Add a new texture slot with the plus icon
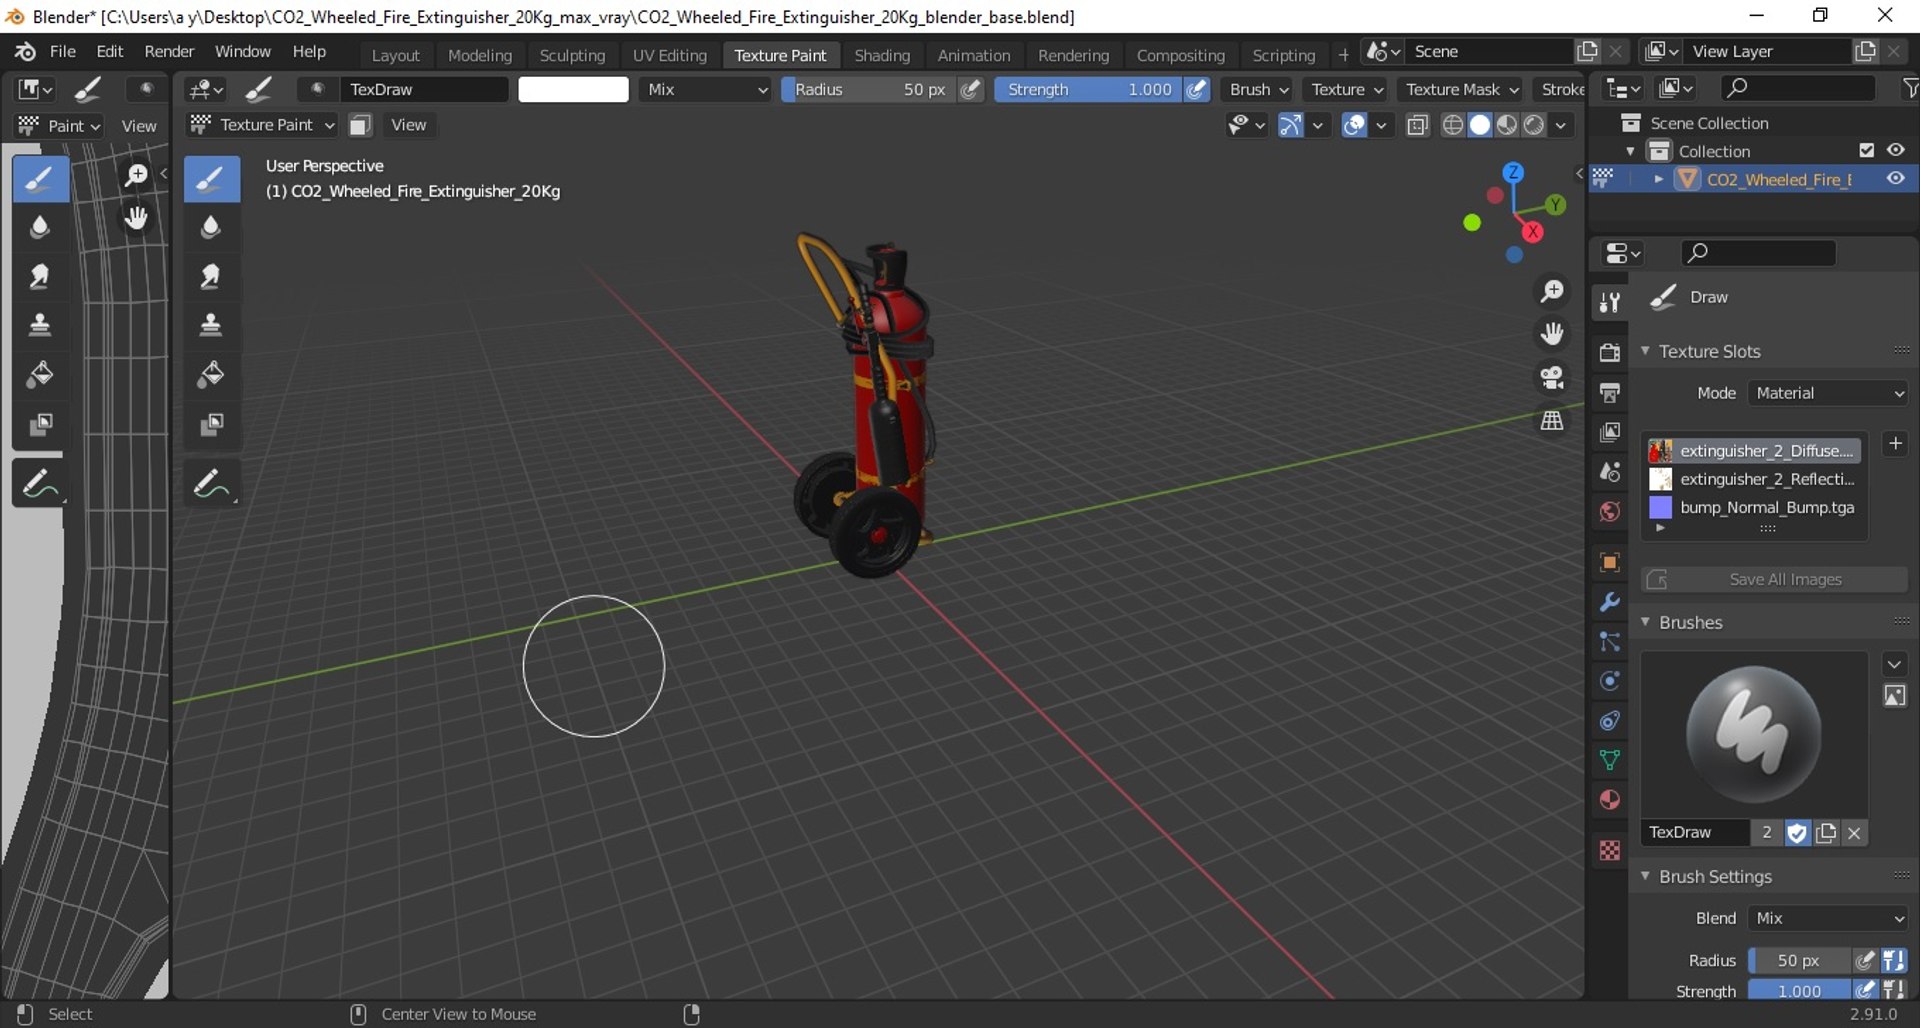Viewport: 1920px width, 1028px height. (1895, 443)
